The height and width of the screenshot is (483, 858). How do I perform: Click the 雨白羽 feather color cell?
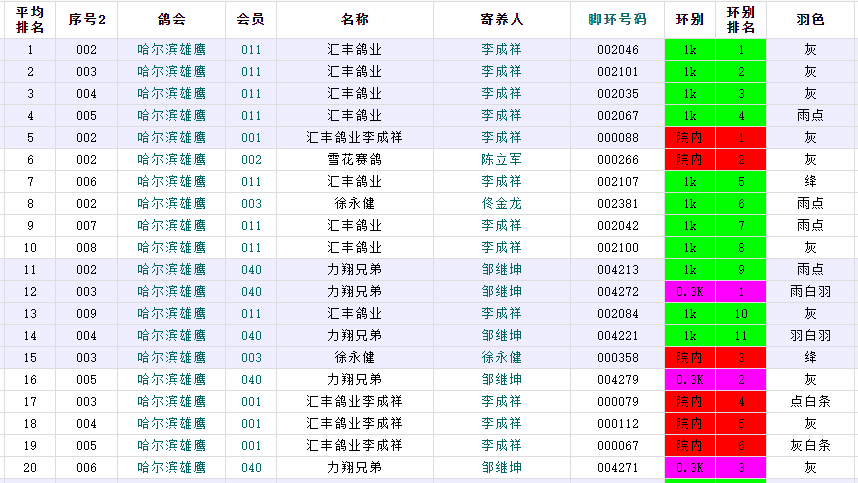pos(810,291)
